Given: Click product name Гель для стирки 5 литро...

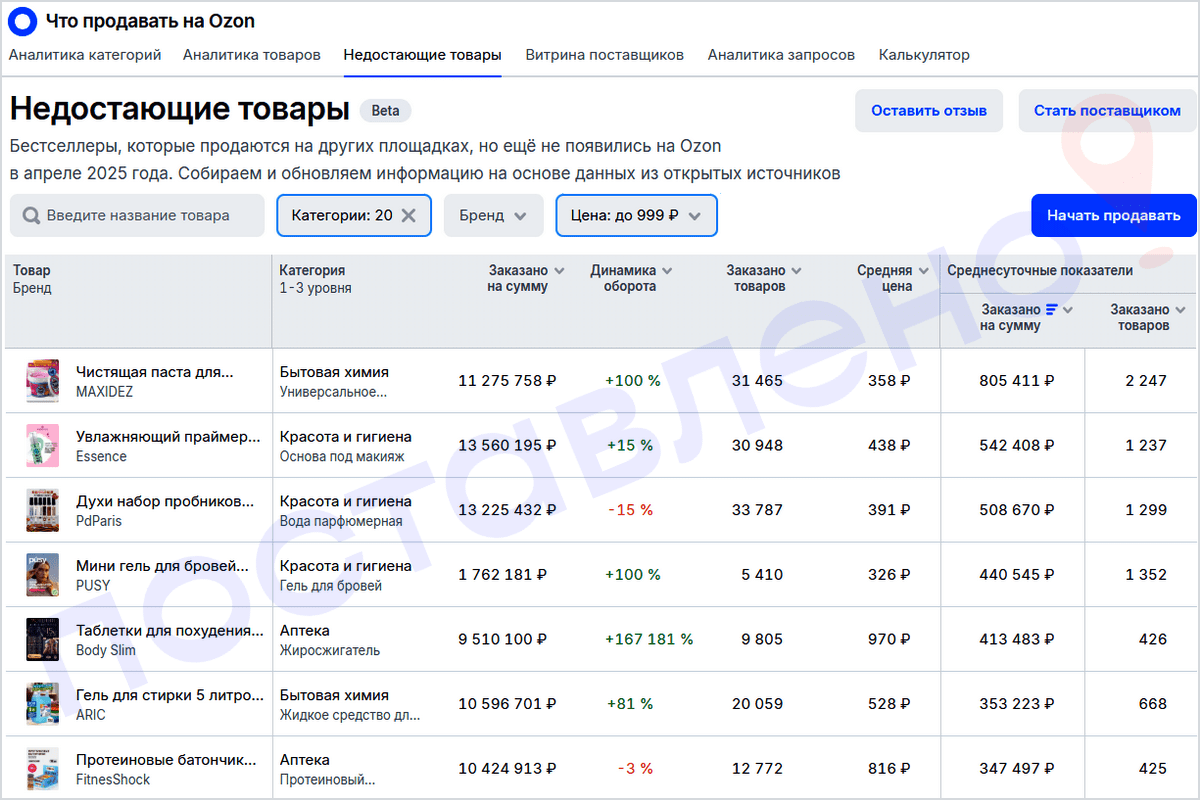Looking at the screenshot, I should click(170, 695).
